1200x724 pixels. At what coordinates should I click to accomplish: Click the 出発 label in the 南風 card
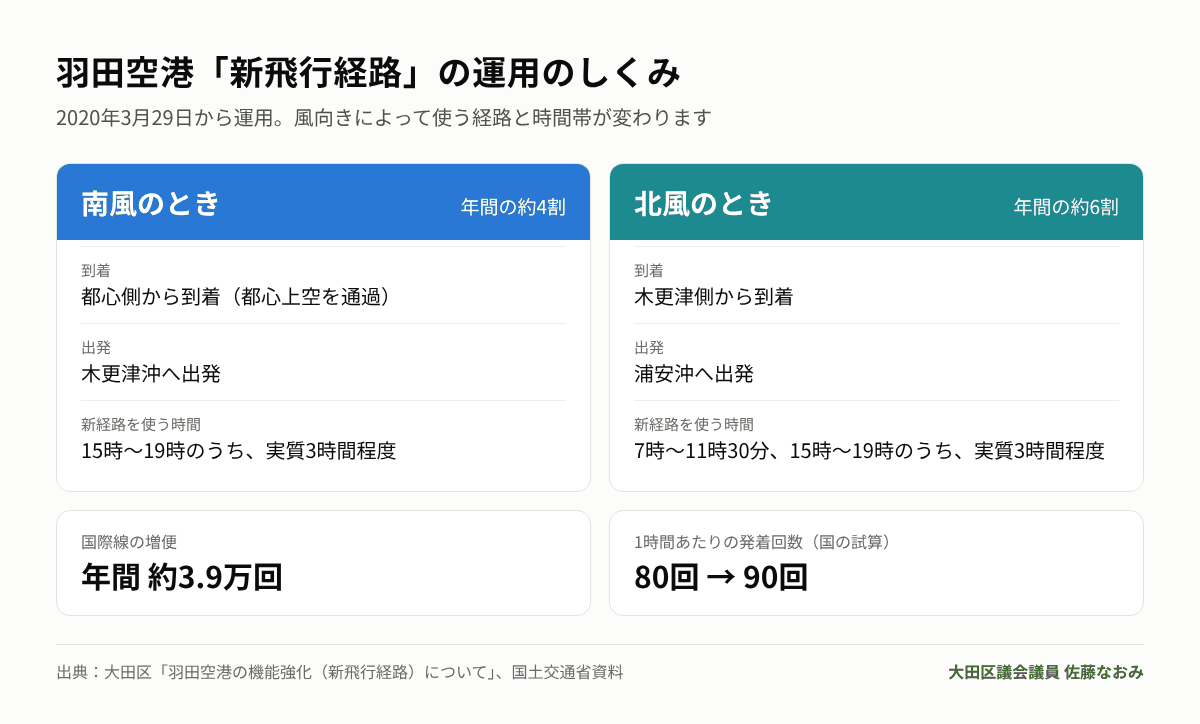pos(96,347)
